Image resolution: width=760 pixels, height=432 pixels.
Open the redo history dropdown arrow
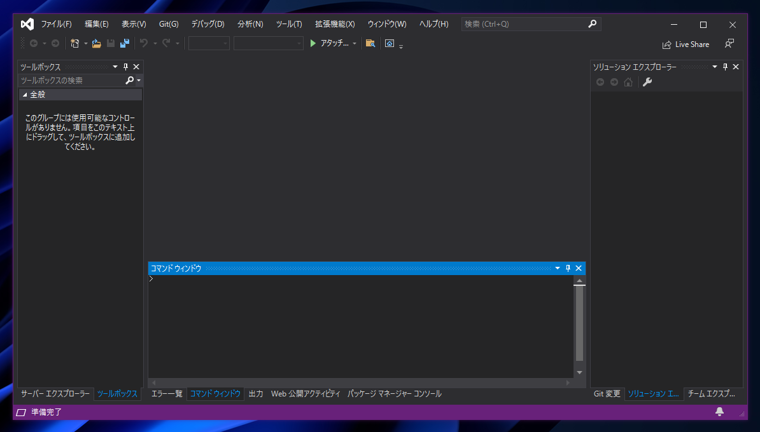click(177, 44)
